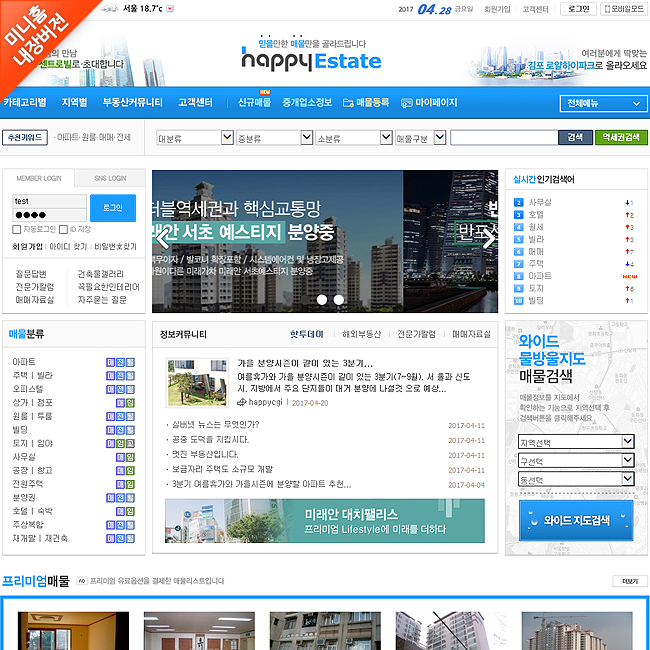
Task: Click the 와이드 지도검색 button
Action: [576, 520]
